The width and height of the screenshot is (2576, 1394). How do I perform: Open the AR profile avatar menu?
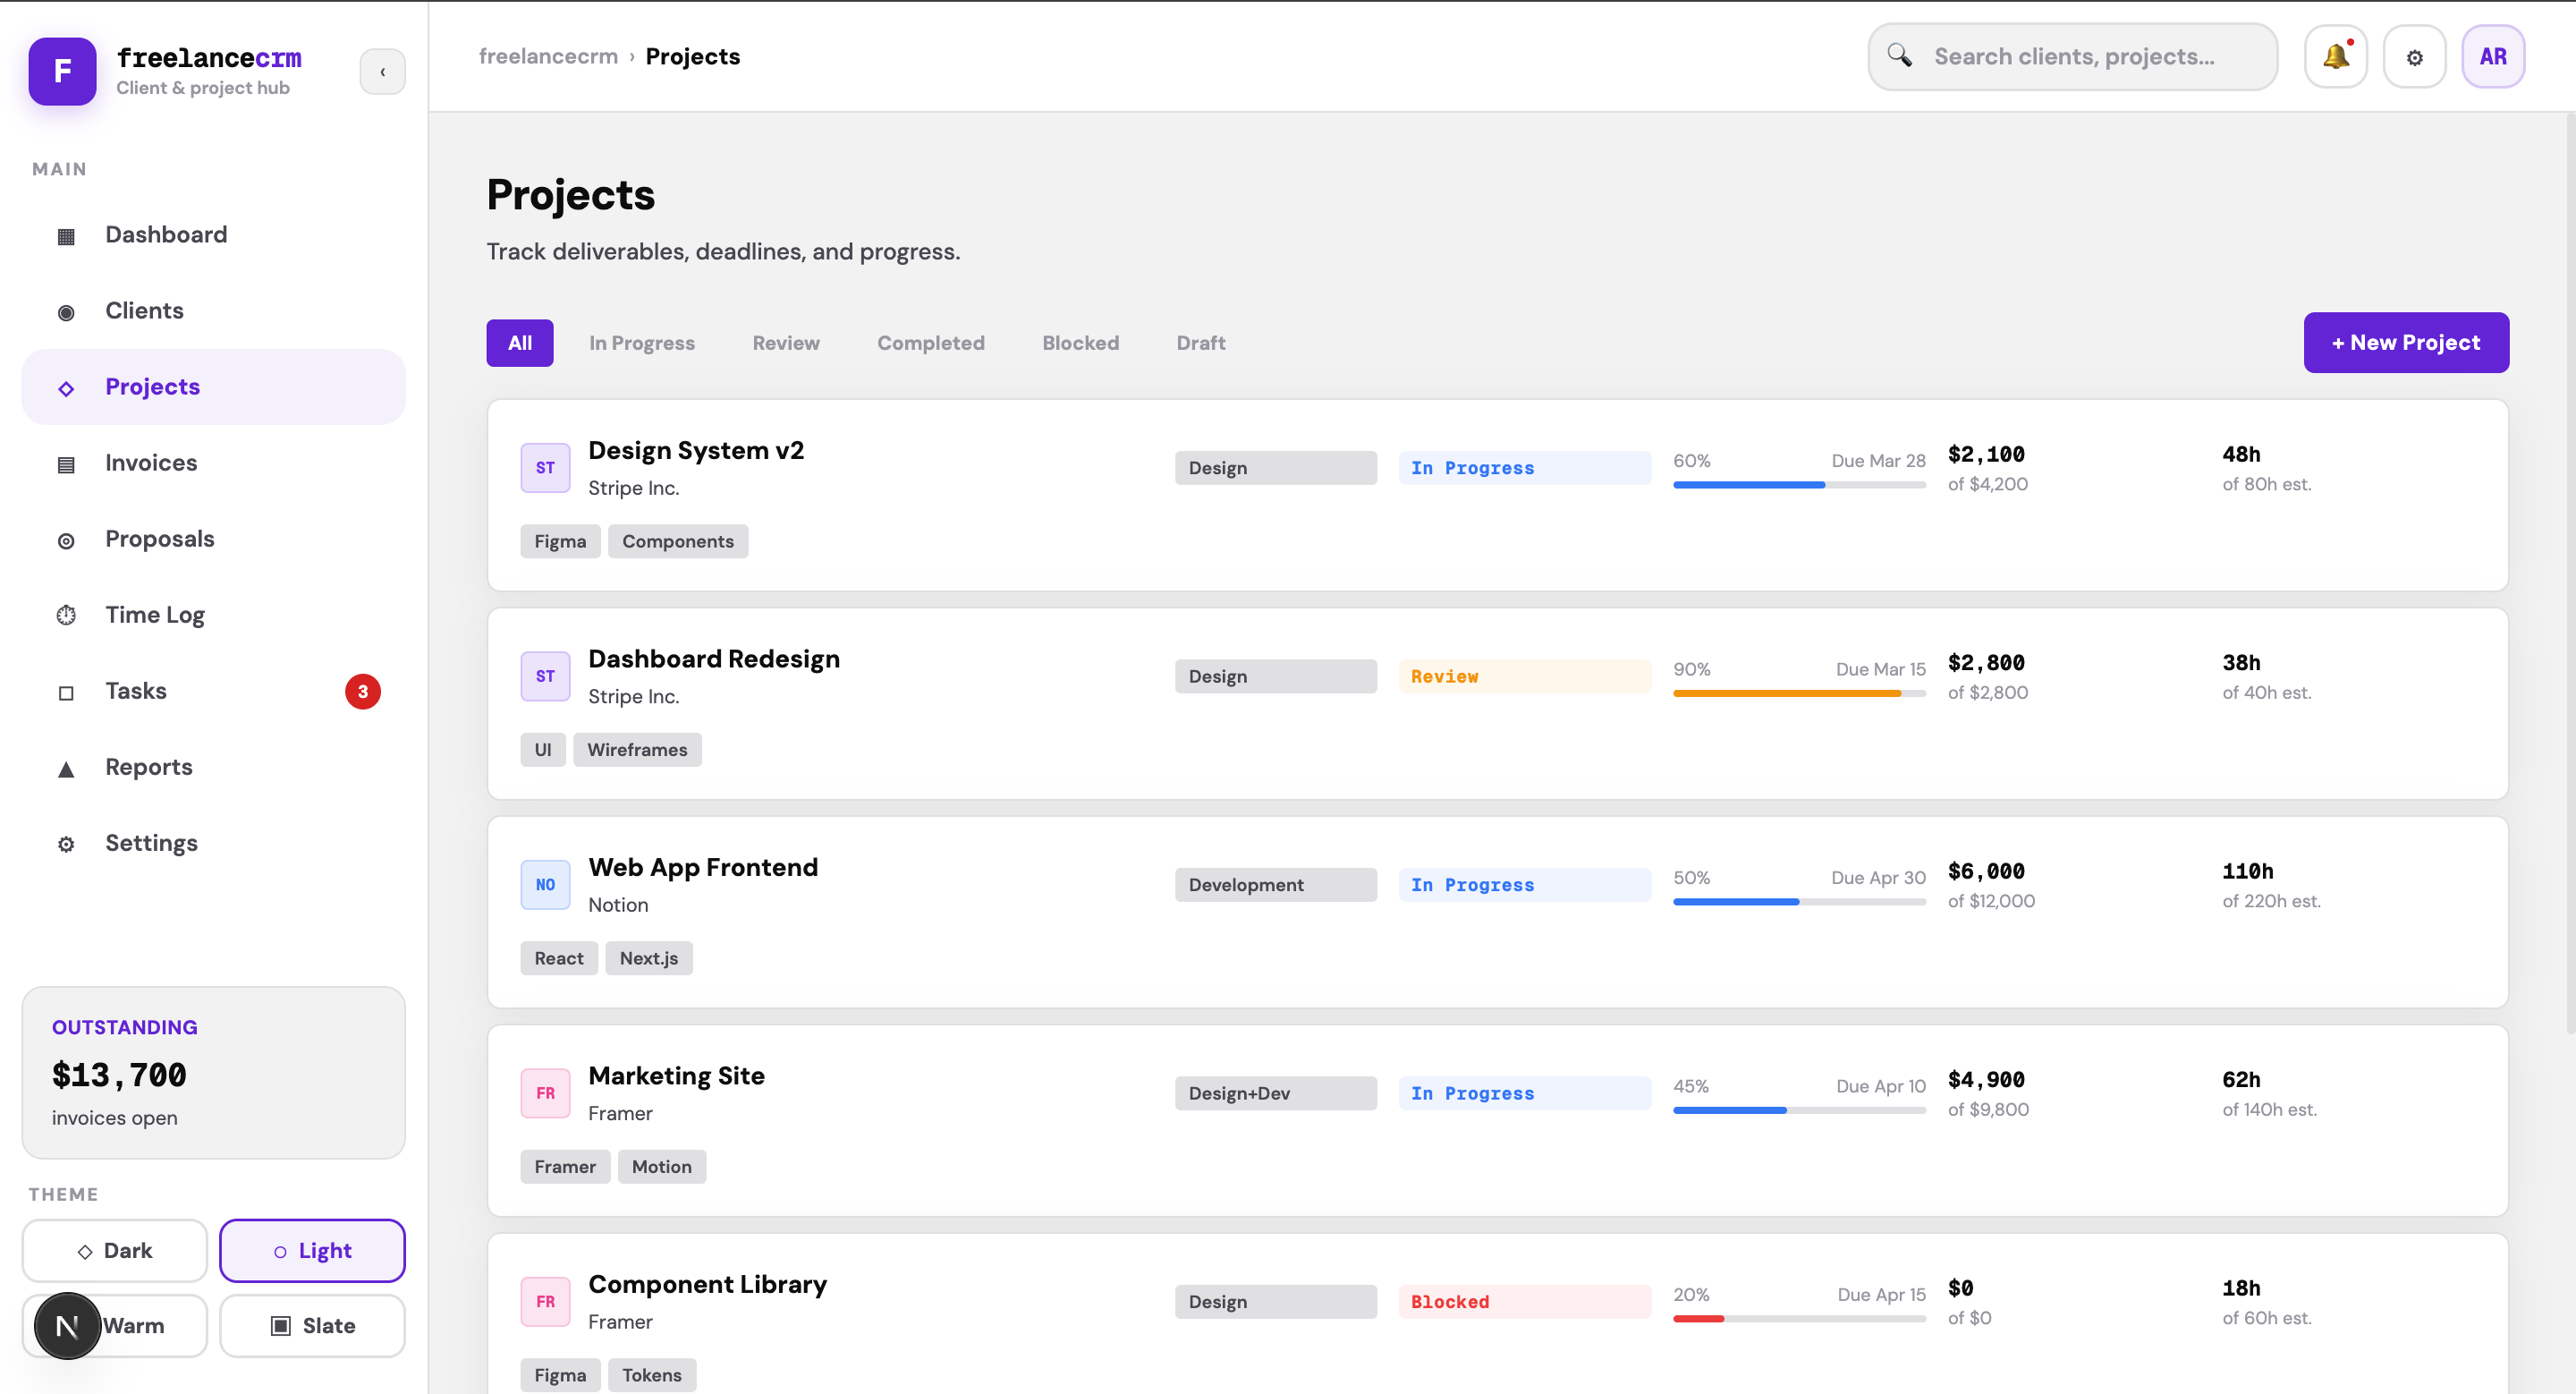pos(2493,56)
